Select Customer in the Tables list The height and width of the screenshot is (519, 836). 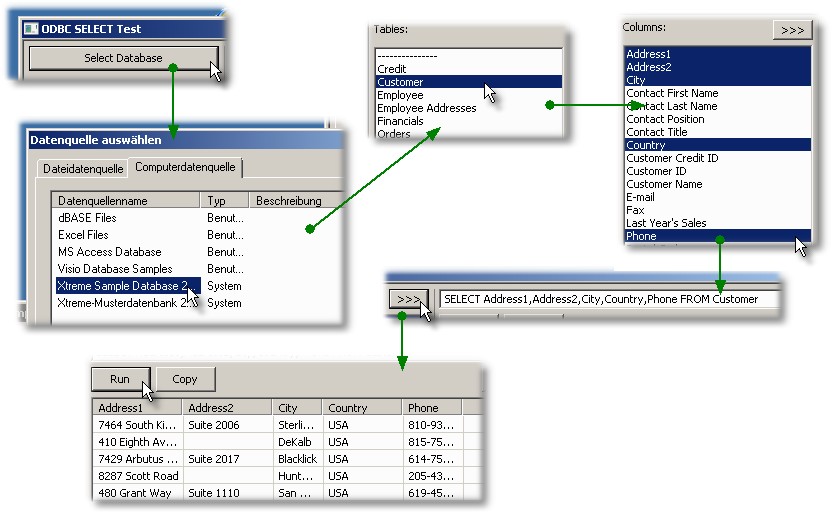pos(400,82)
